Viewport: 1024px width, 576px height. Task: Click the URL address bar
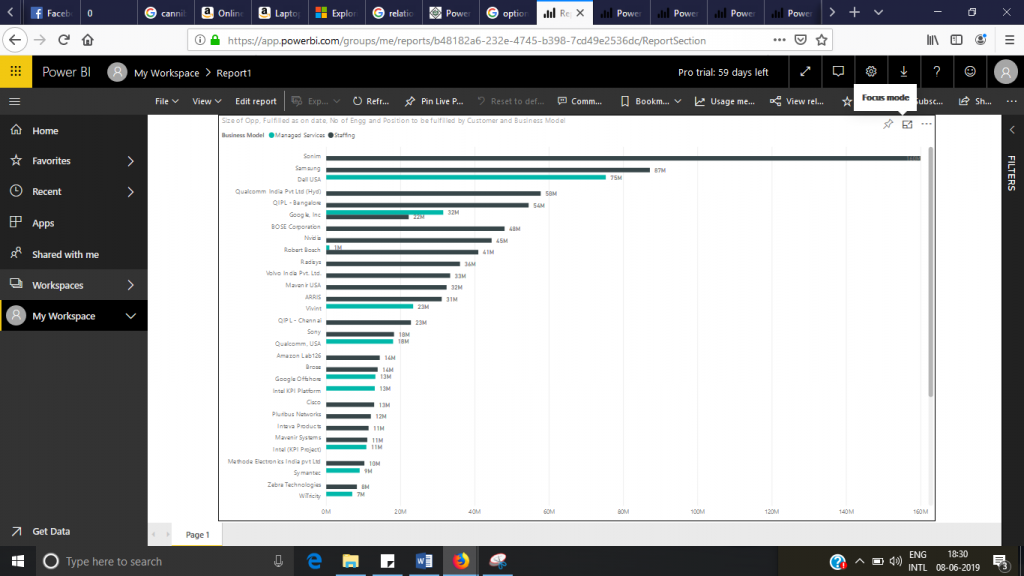tap(466, 40)
